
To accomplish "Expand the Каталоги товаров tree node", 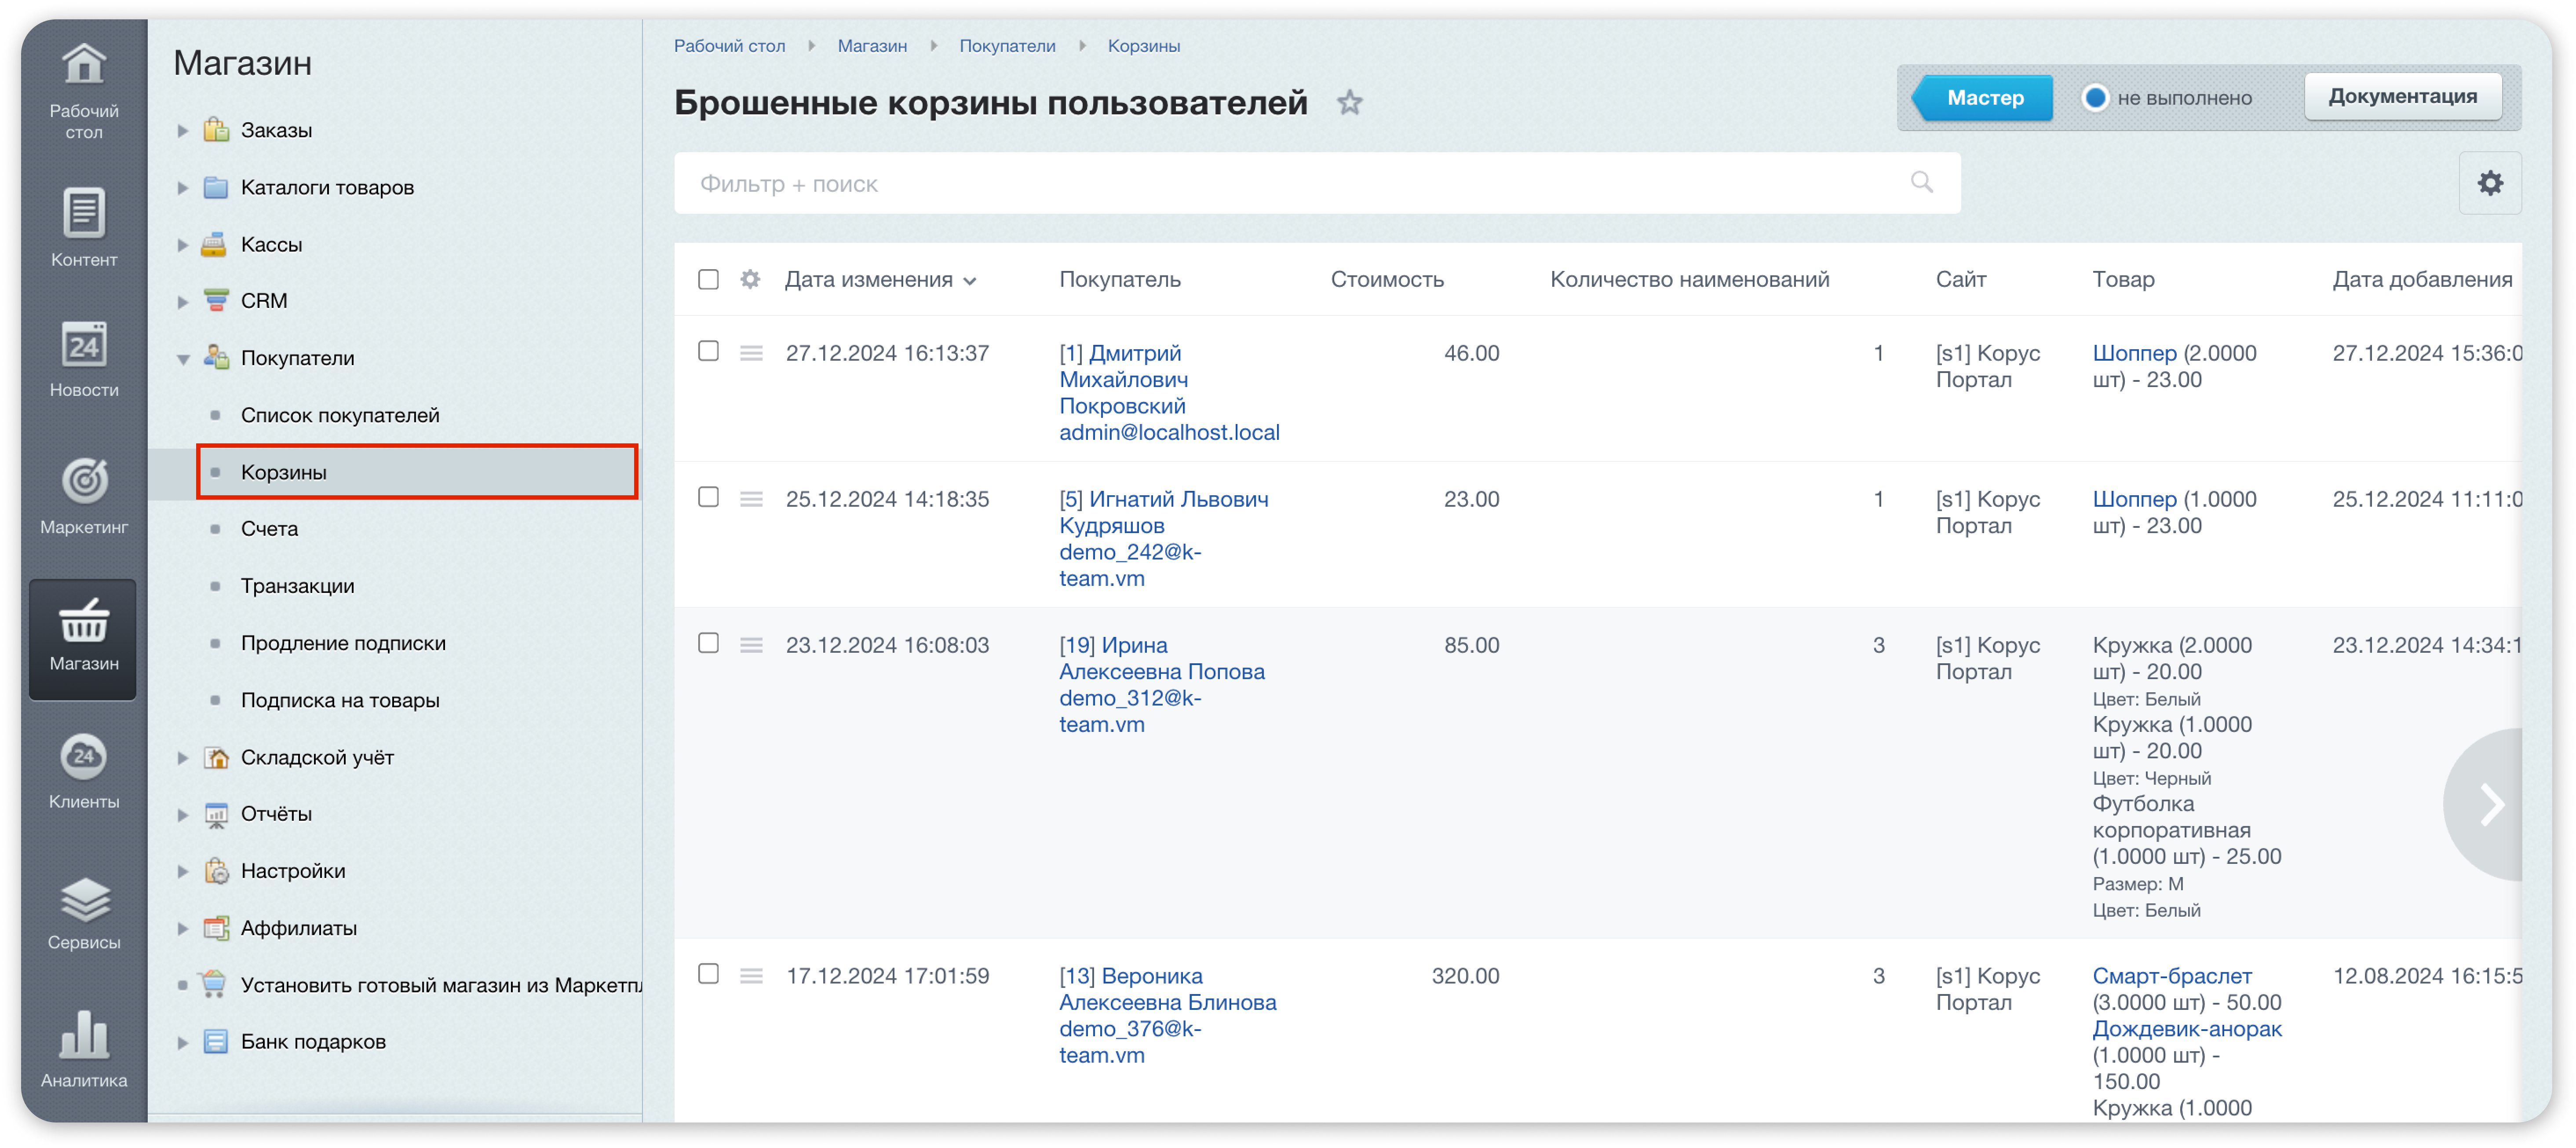I will pos(183,187).
